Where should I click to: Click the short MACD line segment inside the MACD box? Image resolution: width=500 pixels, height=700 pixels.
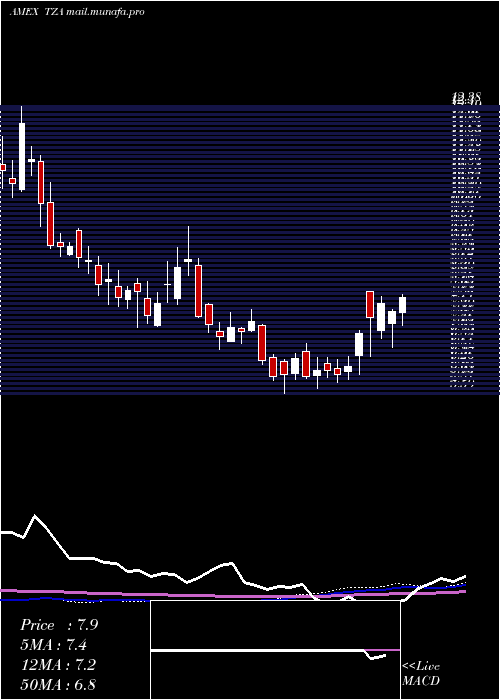click(x=375, y=655)
